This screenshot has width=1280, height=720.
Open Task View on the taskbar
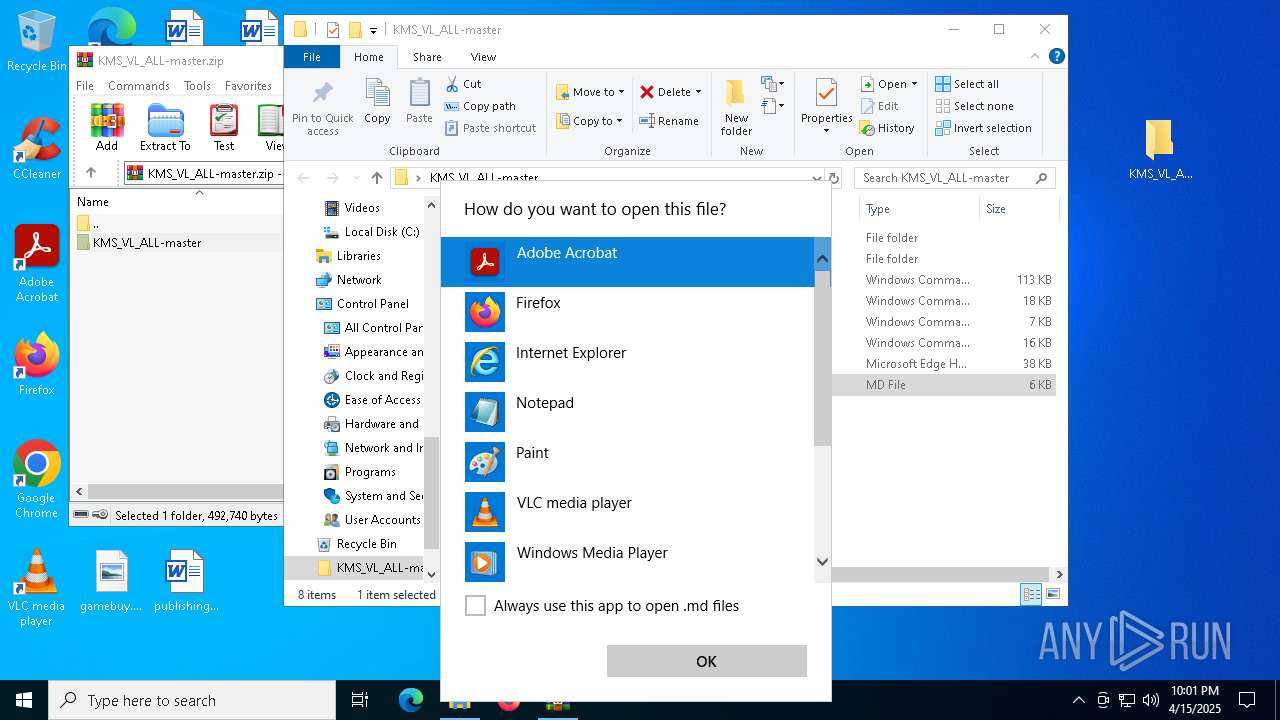[360, 700]
